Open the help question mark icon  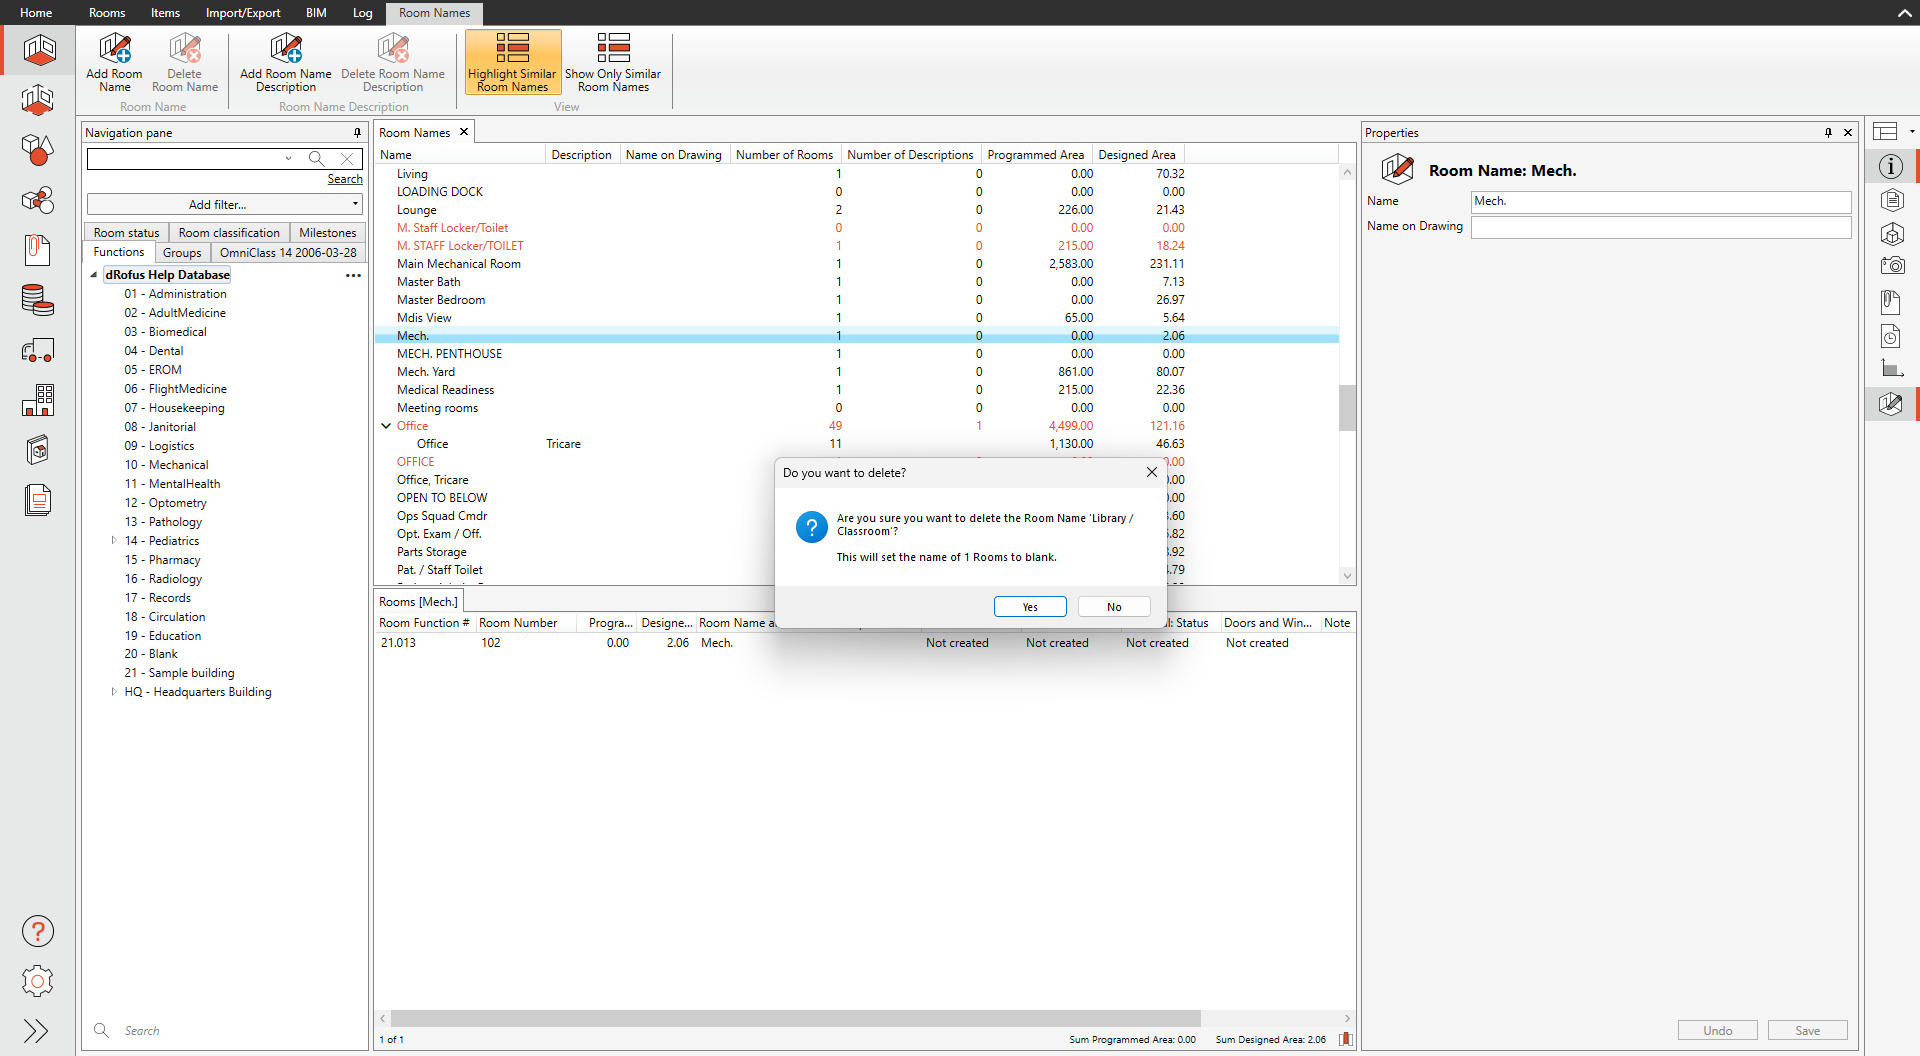coord(38,931)
